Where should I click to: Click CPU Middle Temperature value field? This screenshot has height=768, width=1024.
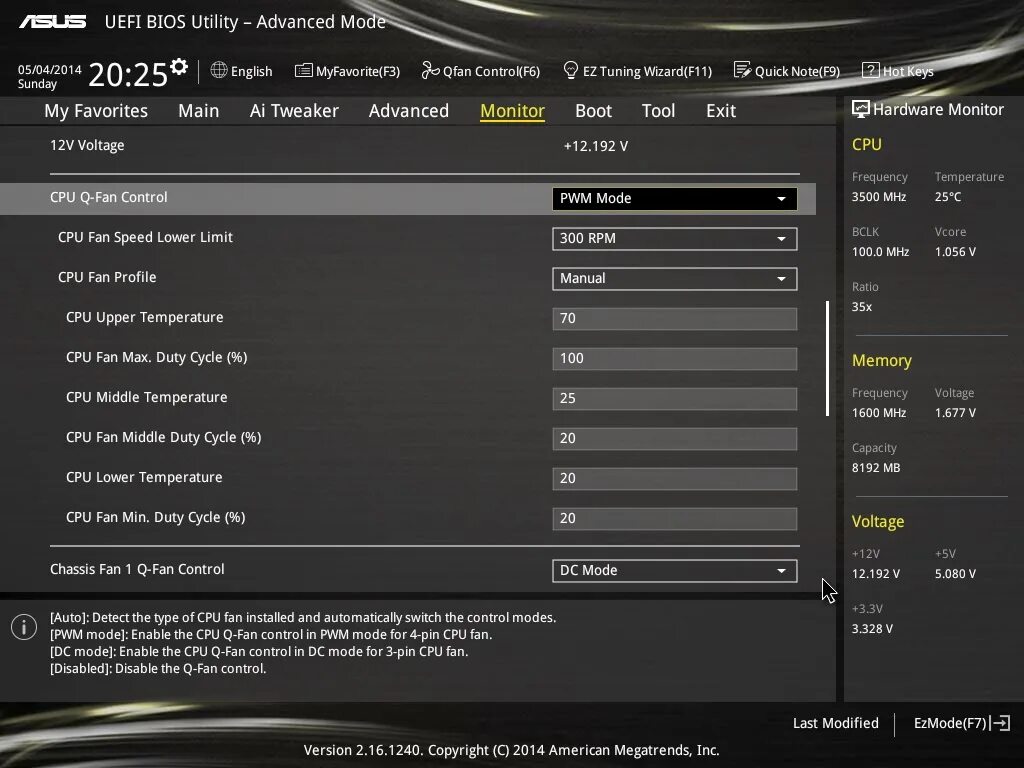(675, 398)
